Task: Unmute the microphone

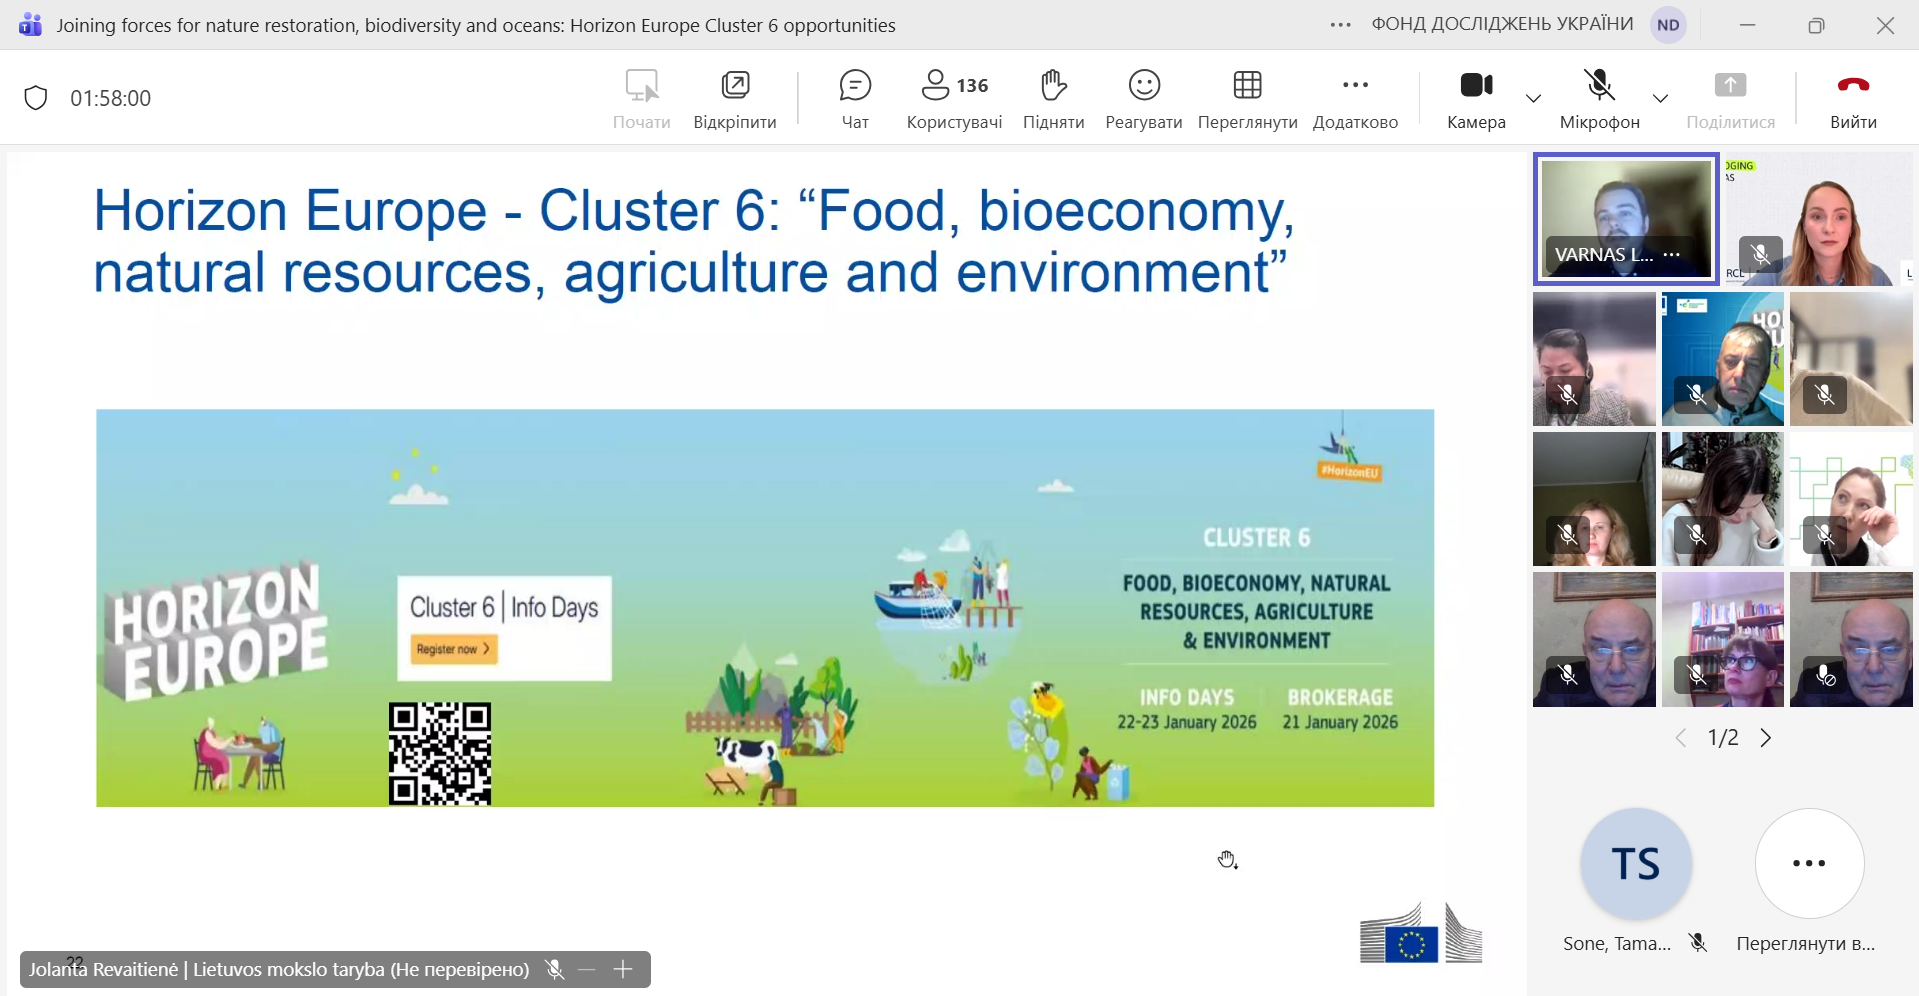Action: pyautogui.click(x=1599, y=98)
